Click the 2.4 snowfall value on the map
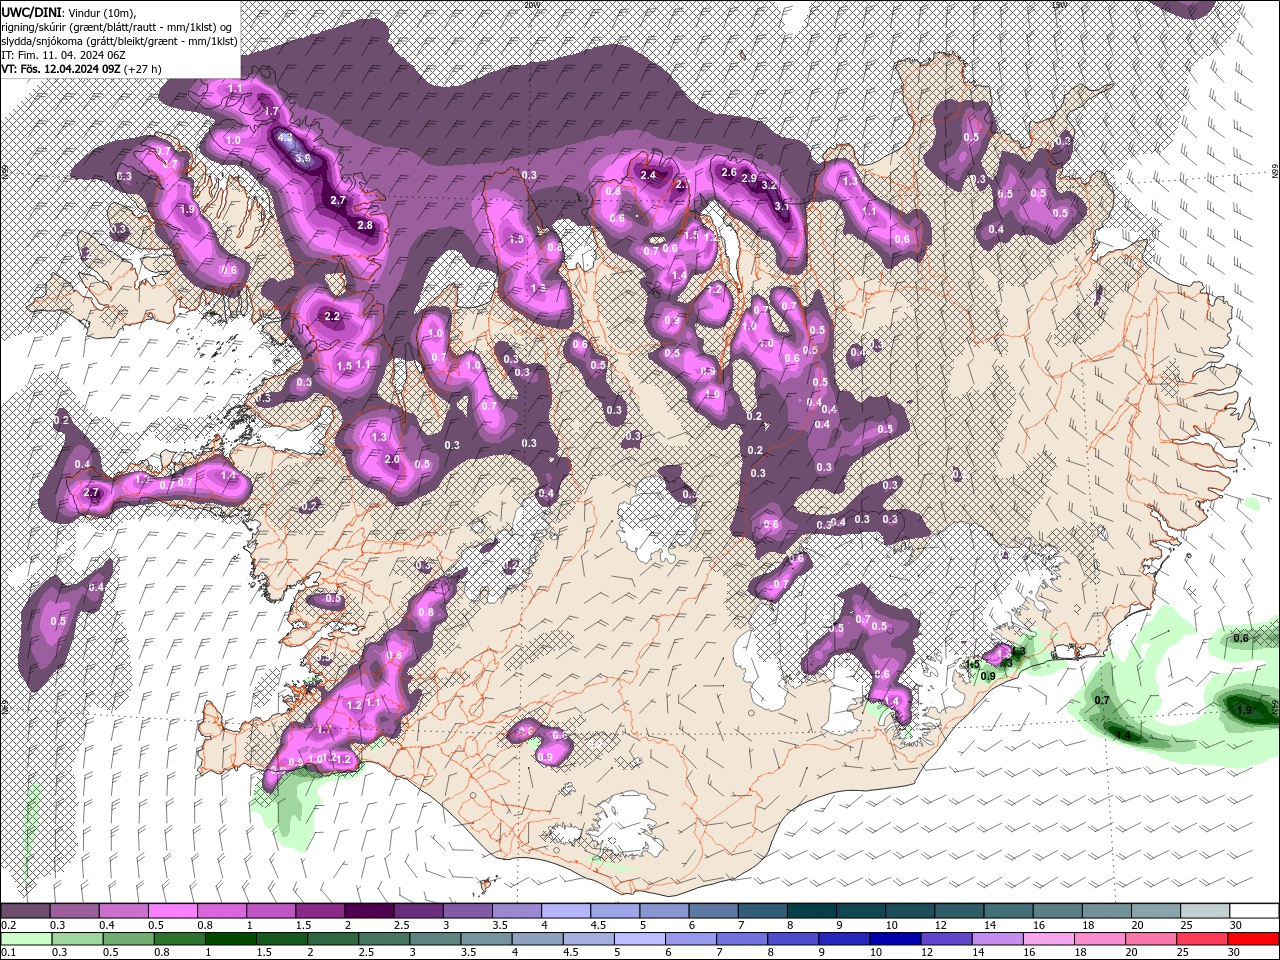This screenshot has height=960, width=1280. [x=648, y=175]
